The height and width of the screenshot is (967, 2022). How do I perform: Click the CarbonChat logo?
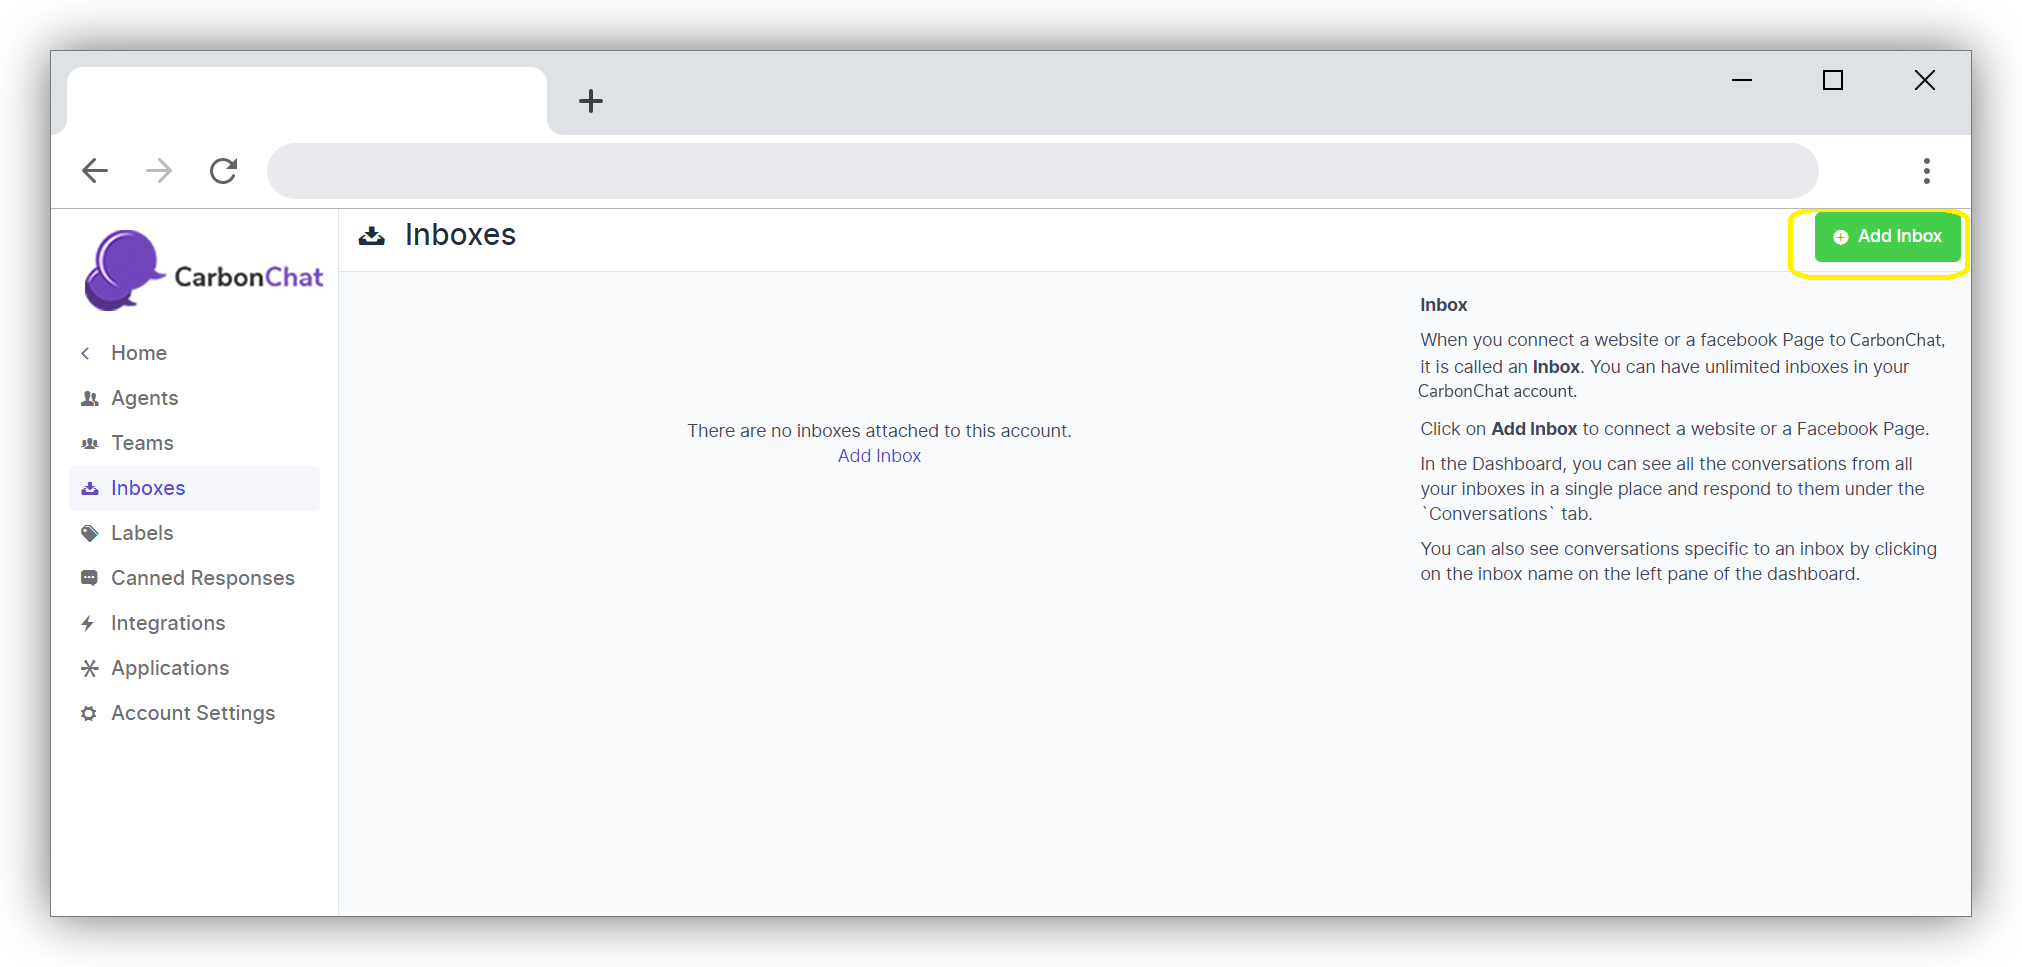204,271
